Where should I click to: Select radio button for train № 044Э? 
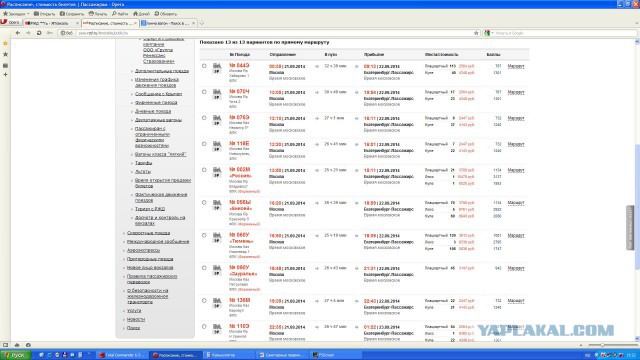(204, 66)
